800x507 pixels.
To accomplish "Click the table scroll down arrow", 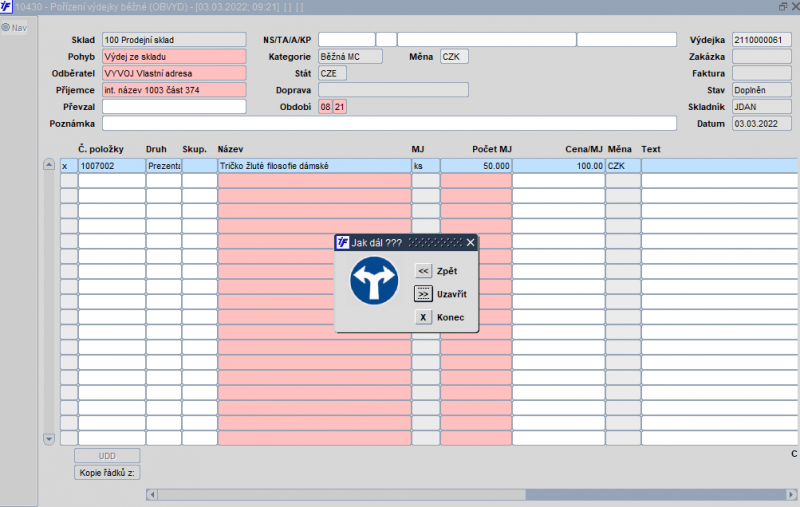I will pyautogui.click(x=49, y=439).
